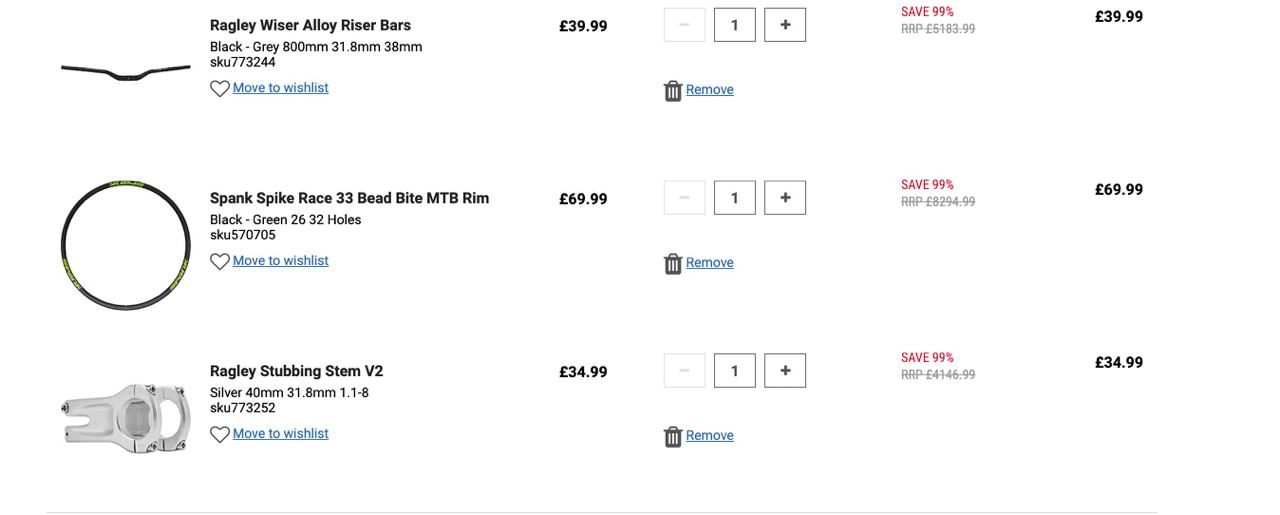Click the heart icon for Spank Spike rim
Image resolution: width=1280 pixels, height=515 pixels.
(x=220, y=262)
